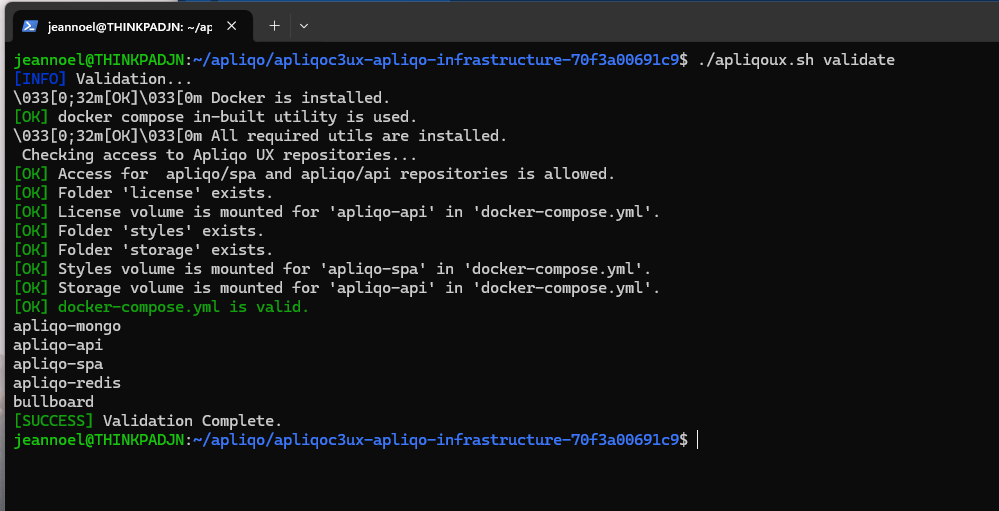Click the green [SUCCESS] tag

click(x=53, y=421)
